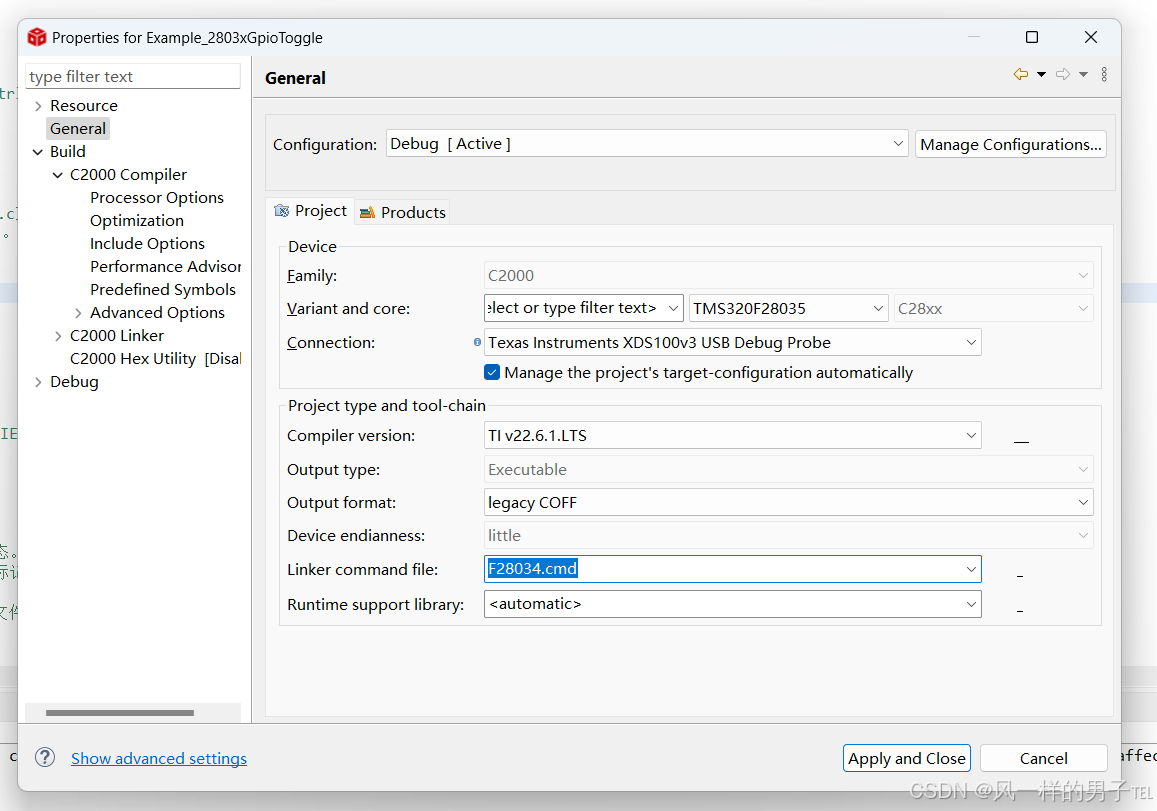The width and height of the screenshot is (1157, 811).
Task: Open the forward history dropdown arrow
Action: pyautogui.click(x=1083, y=74)
